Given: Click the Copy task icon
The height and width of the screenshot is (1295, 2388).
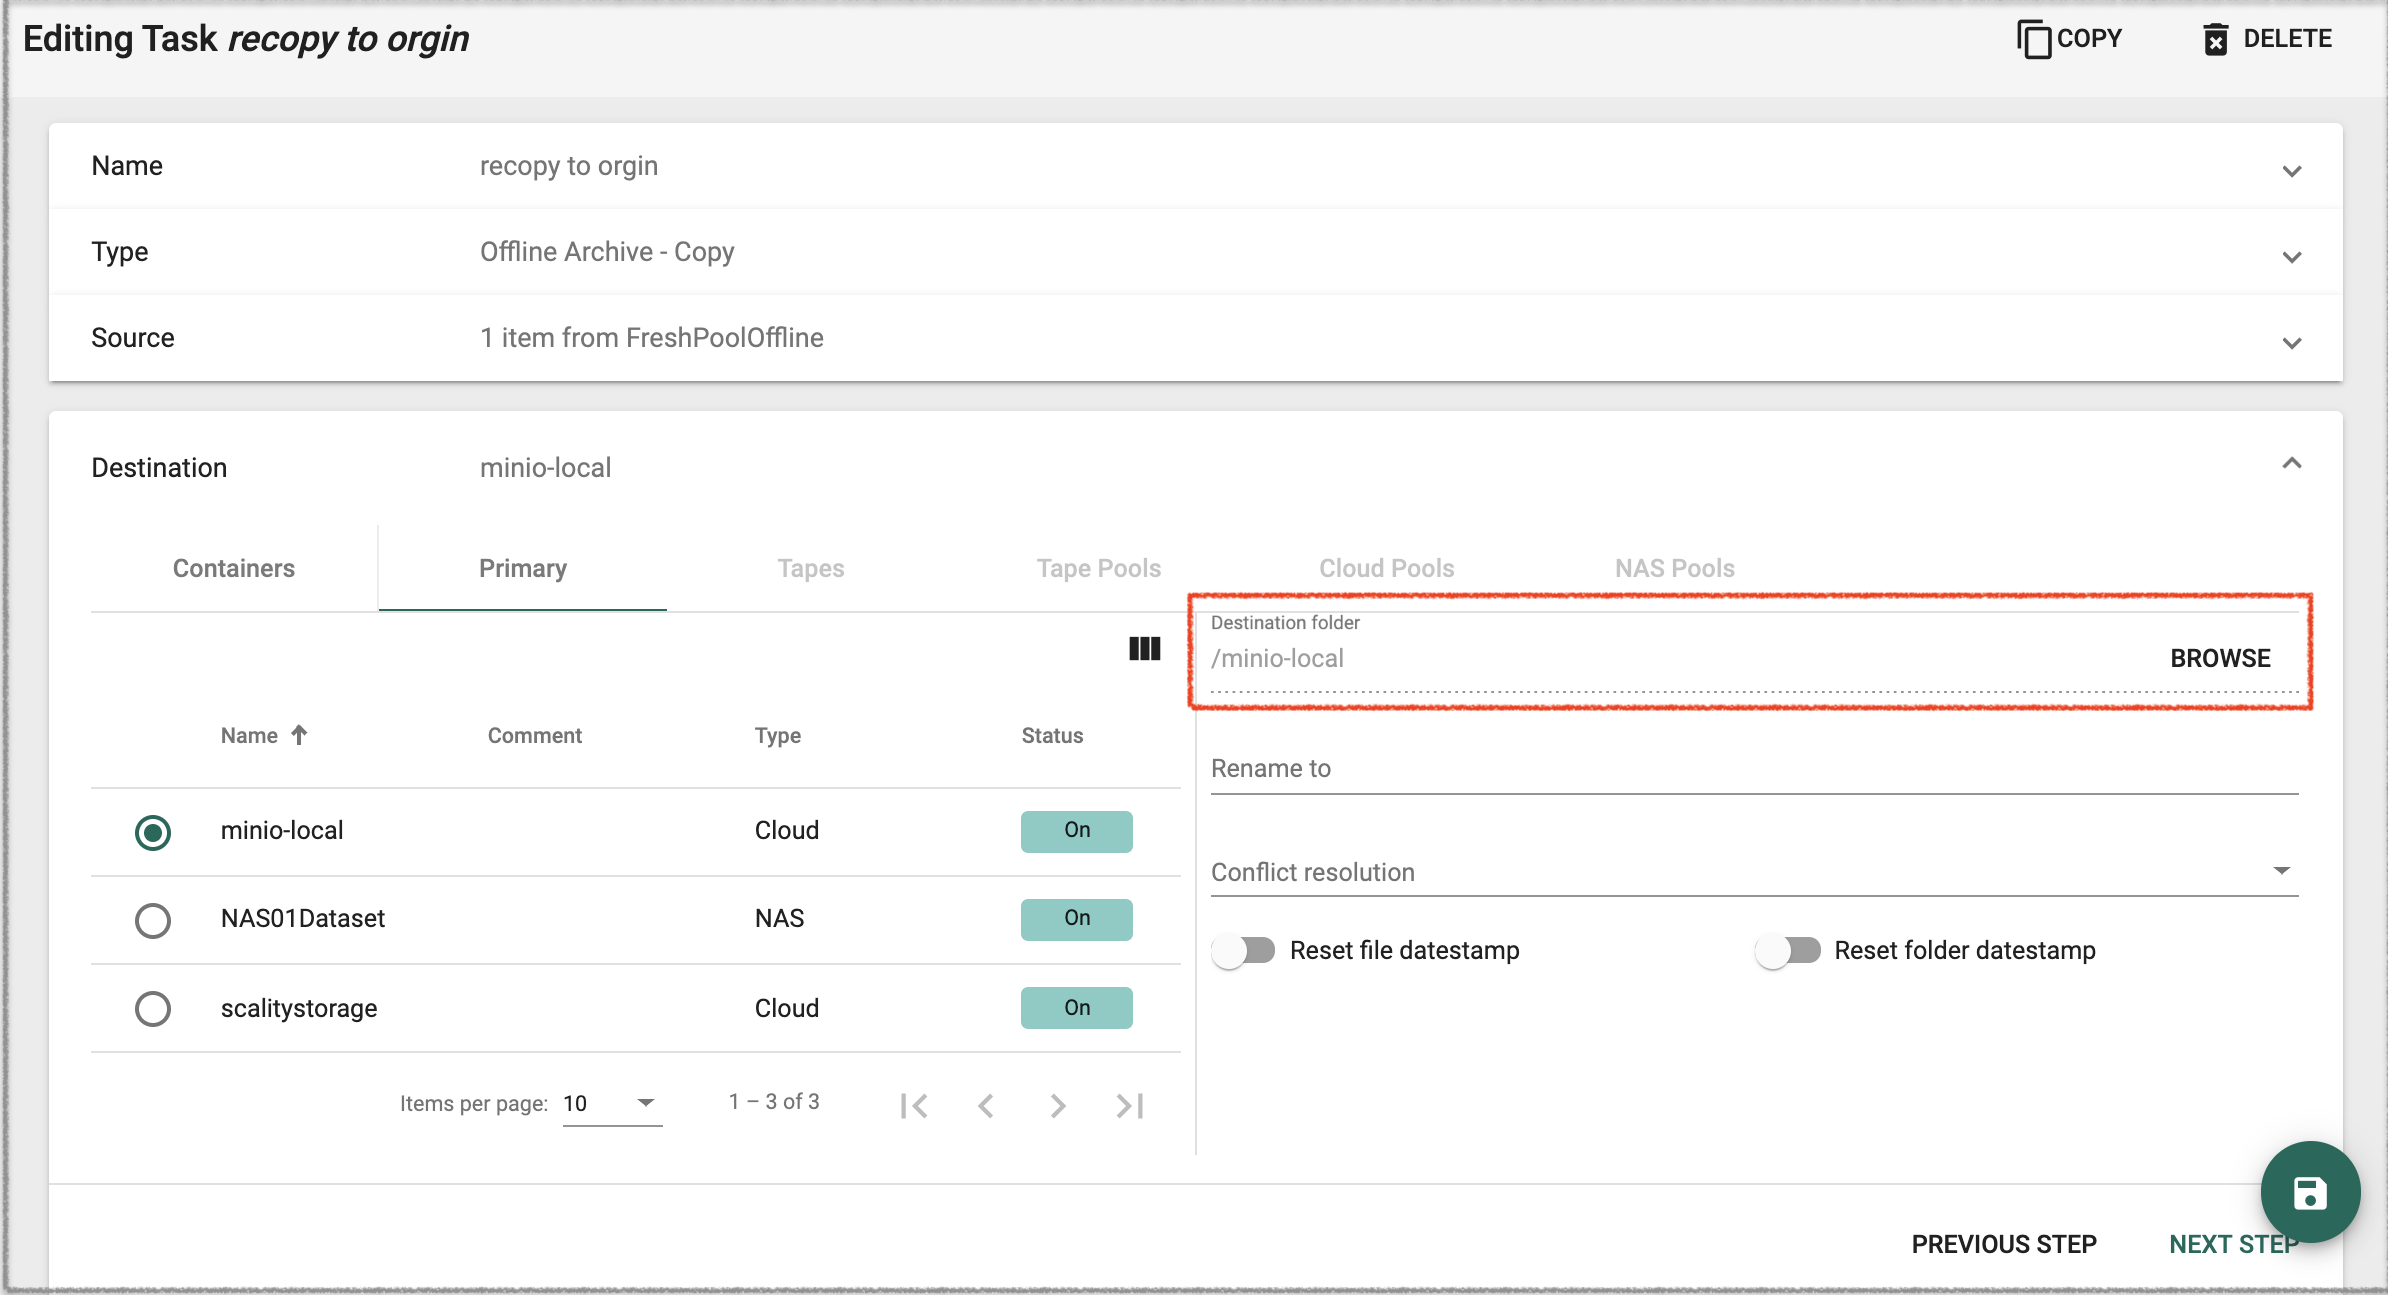Looking at the screenshot, I should pos(2033,39).
